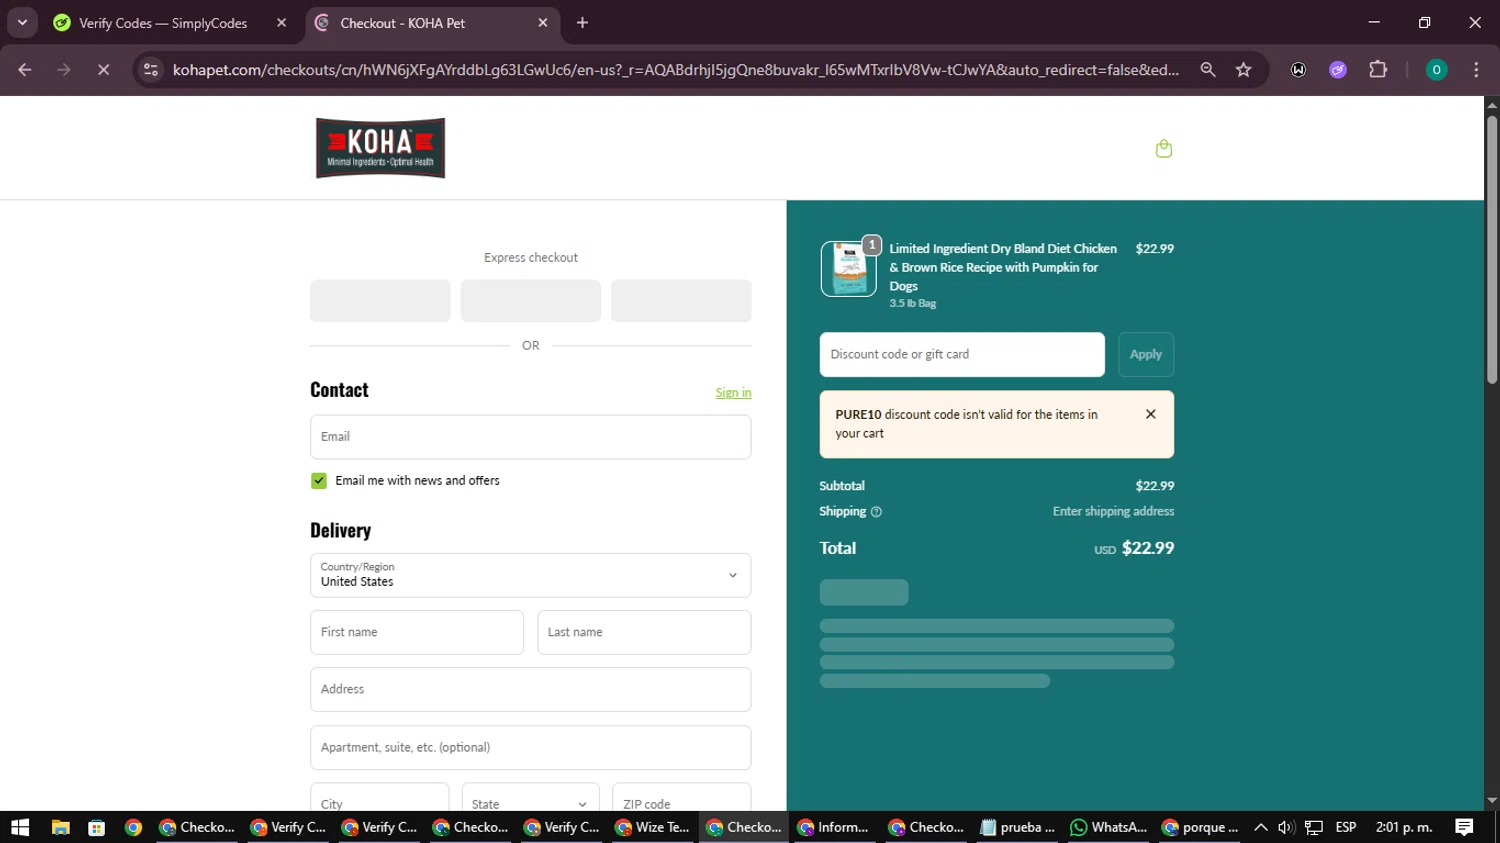1500x843 pixels.
Task: Open the prueba notepad taskbar window
Action: point(1018,827)
